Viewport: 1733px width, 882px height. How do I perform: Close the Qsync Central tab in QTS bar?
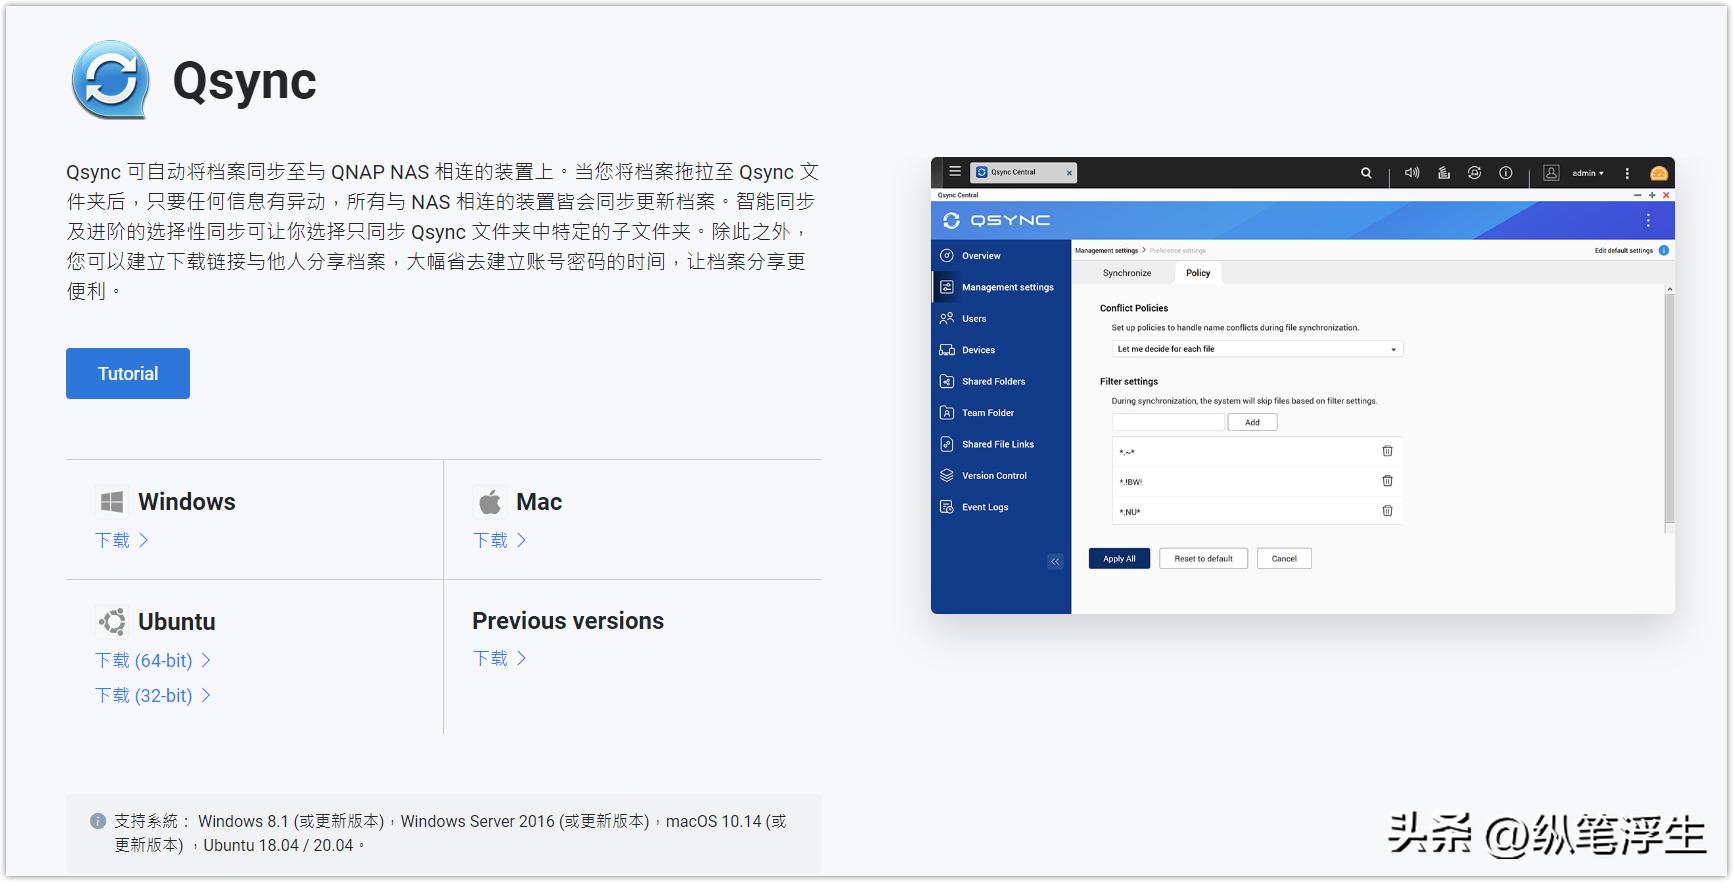point(1069,173)
